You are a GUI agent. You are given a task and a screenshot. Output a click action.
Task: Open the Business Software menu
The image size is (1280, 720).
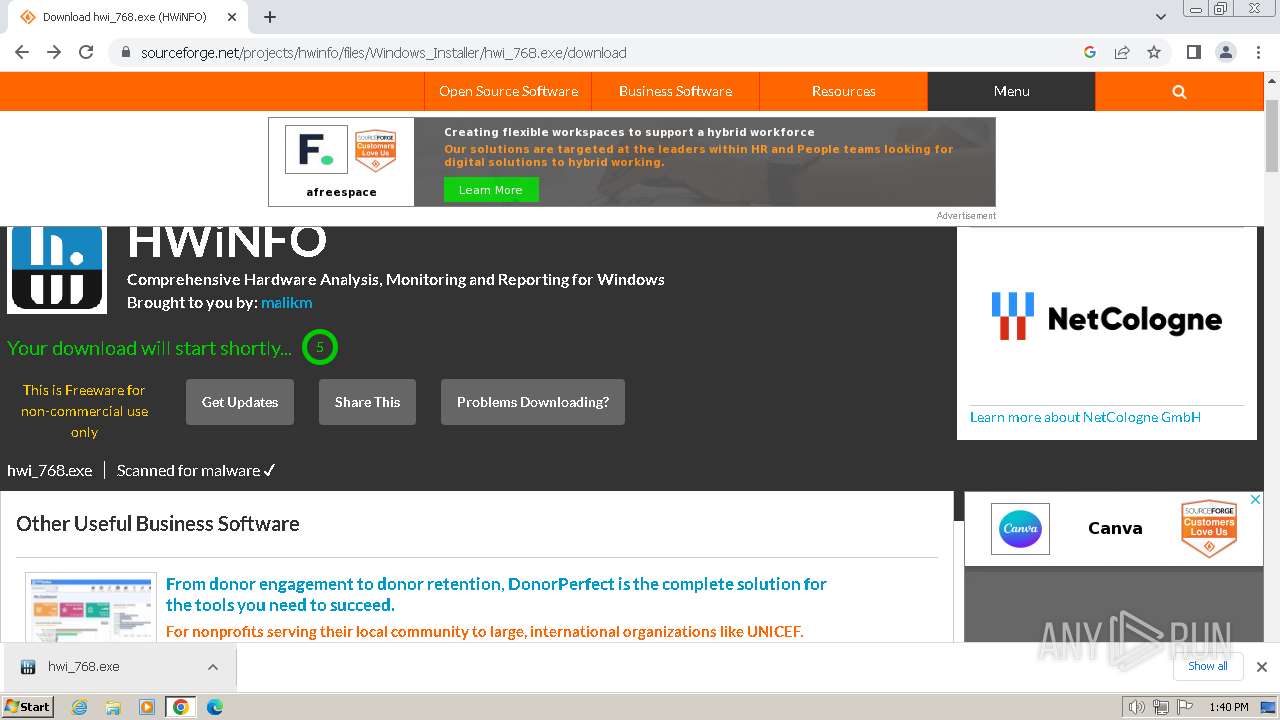[x=675, y=91]
